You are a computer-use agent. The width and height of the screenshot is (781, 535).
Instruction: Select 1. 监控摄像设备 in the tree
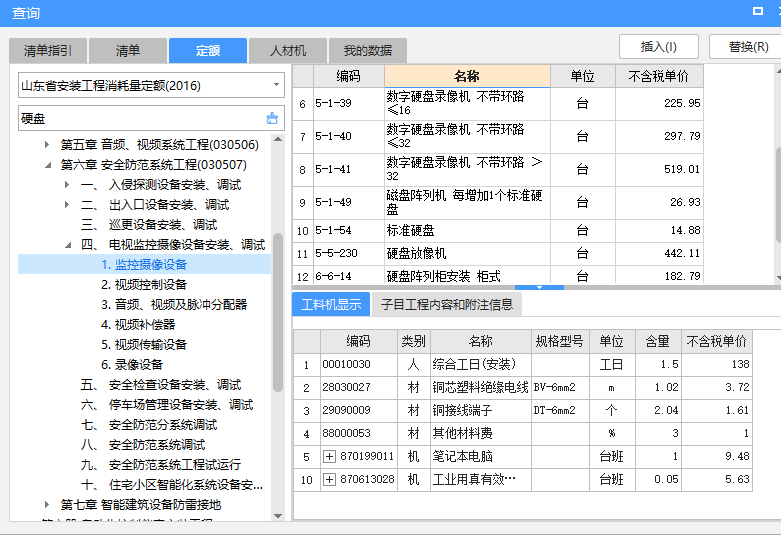click(x=144, y=265)
